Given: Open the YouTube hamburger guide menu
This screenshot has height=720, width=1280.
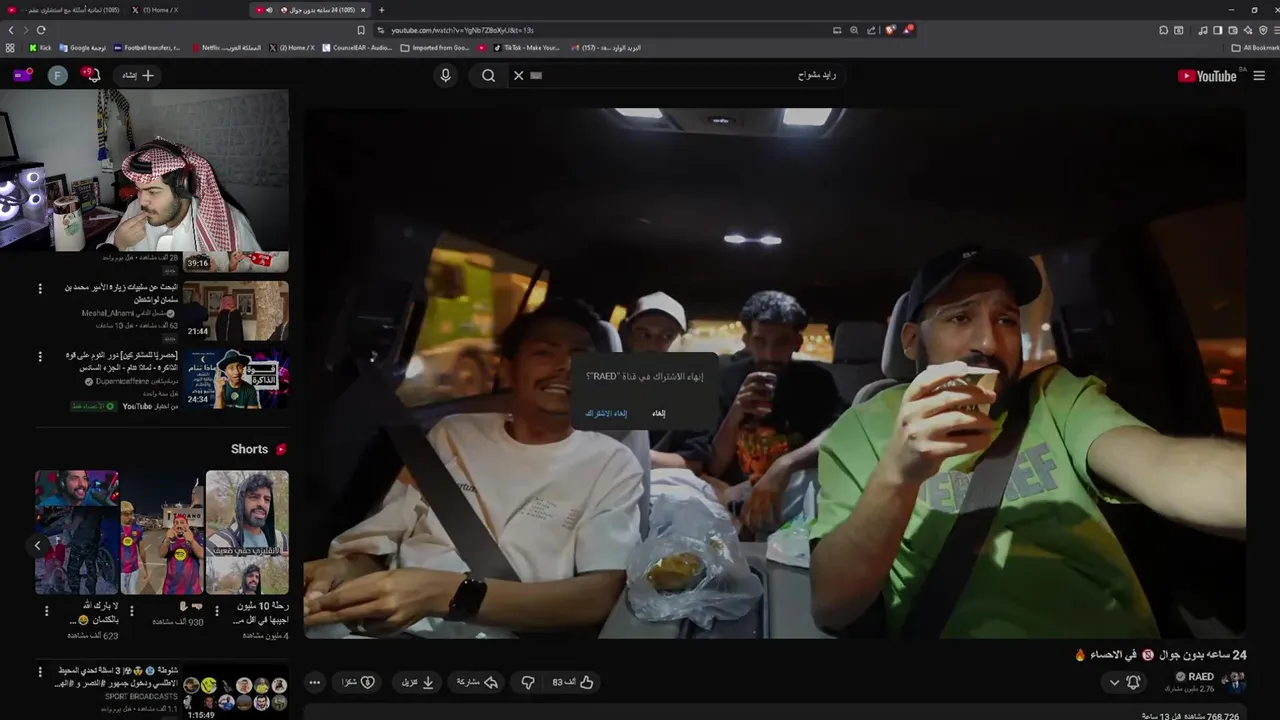Looking at the screenshot, I should pos(1259,75).
